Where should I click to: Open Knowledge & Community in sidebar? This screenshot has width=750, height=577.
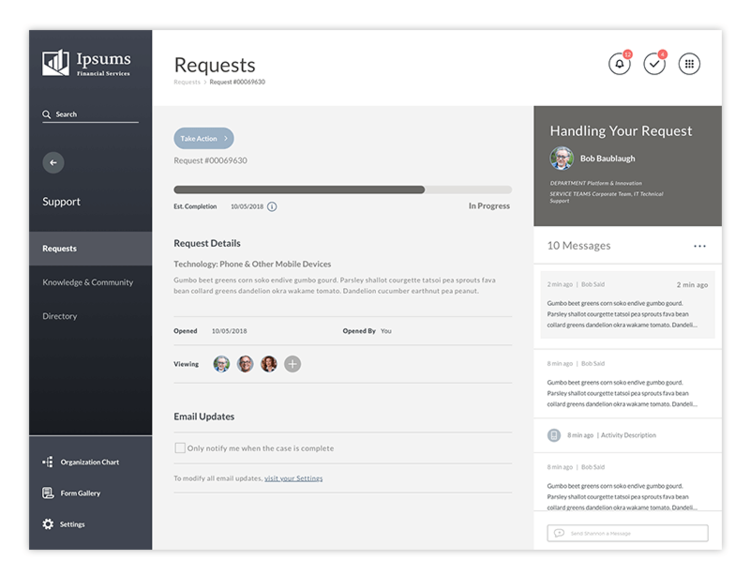click(88, 282)
